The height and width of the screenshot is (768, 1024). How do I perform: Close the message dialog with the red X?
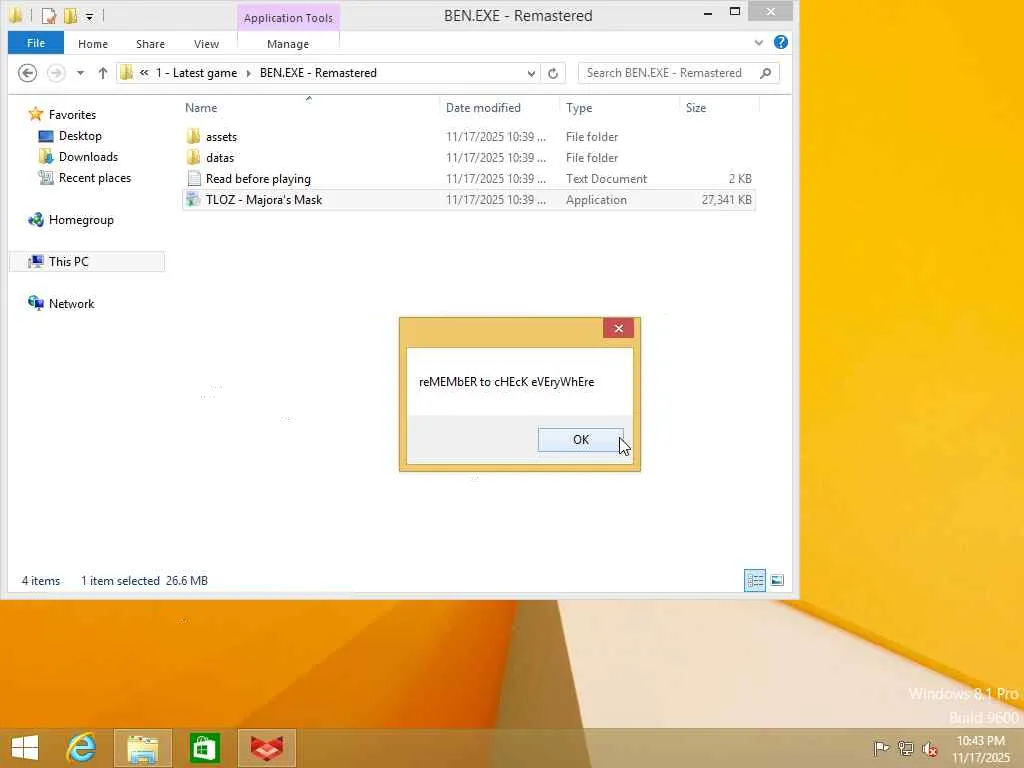(x=618, y=328)
